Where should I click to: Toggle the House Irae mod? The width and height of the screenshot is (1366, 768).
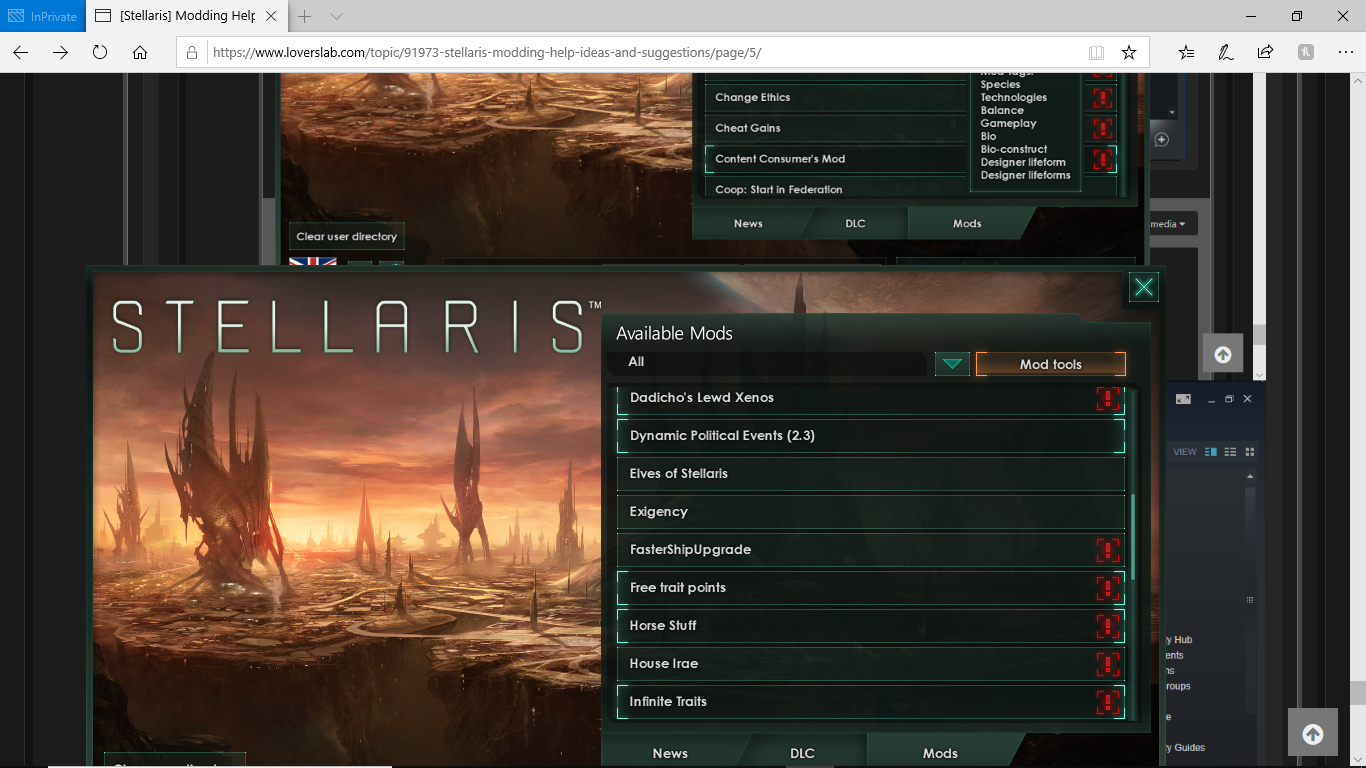[x=870, y=664]
